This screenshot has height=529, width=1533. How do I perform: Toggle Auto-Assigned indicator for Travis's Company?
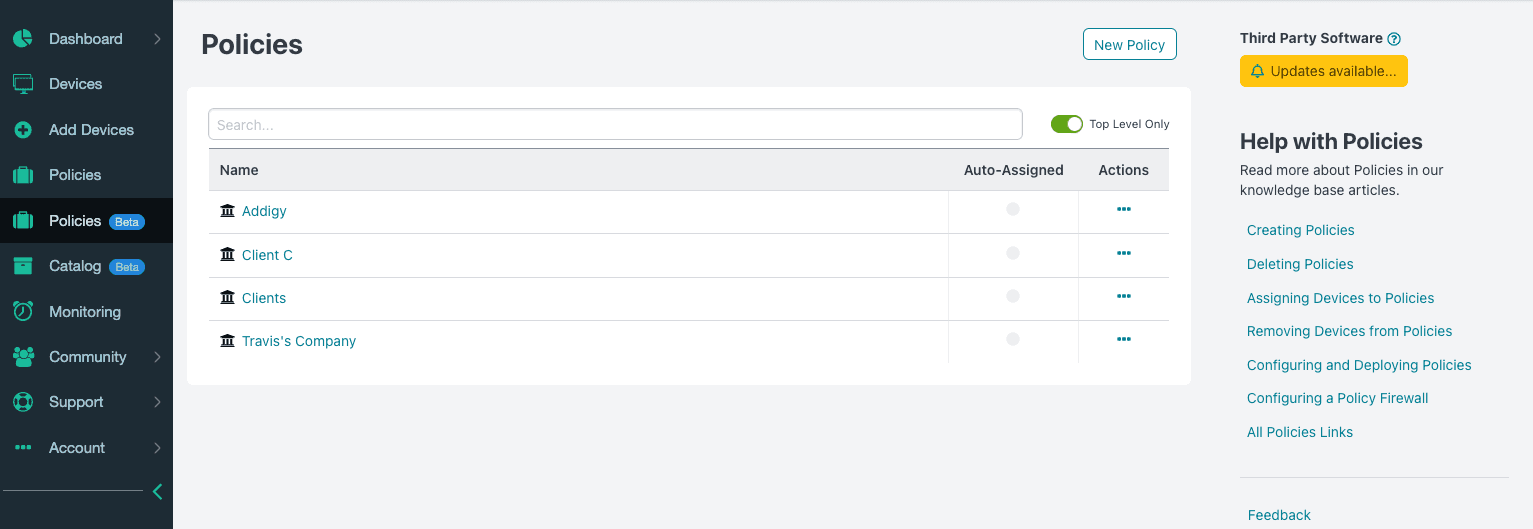click(1013, 339)
